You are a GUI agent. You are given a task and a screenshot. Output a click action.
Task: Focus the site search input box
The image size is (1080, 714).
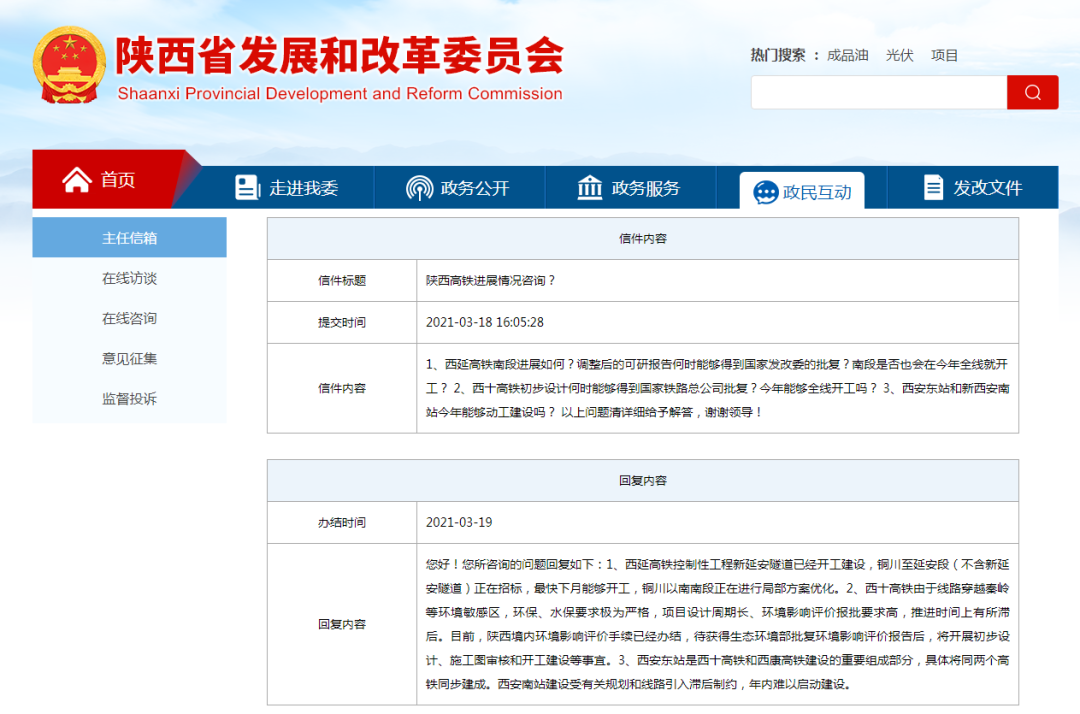click(x=879, y=92)
